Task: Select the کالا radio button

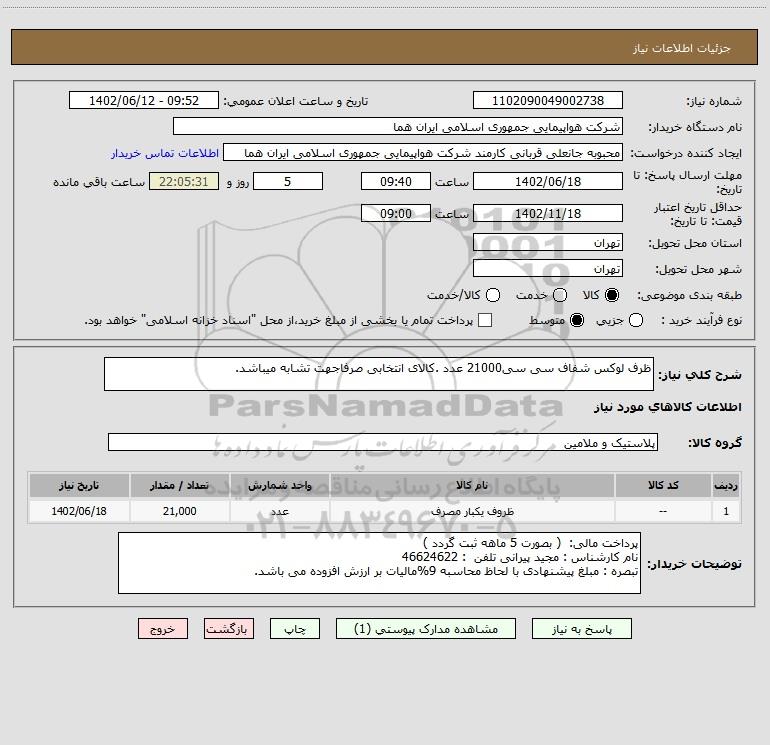Action: pyautogui.click(x=612, y=295)
